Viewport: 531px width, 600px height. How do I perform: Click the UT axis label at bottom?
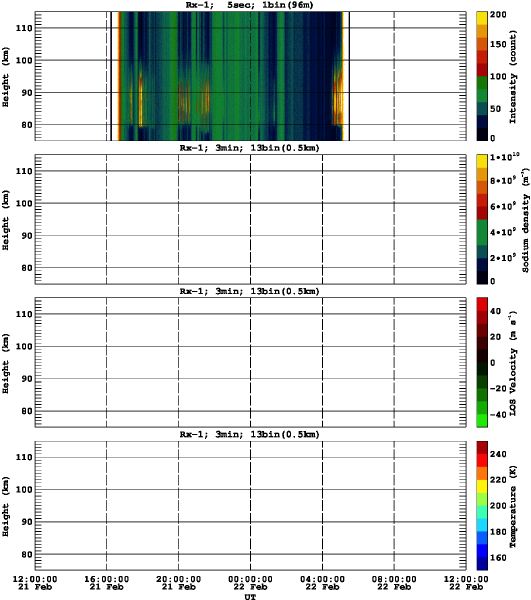pyautogui.click(x=250, y=596)
